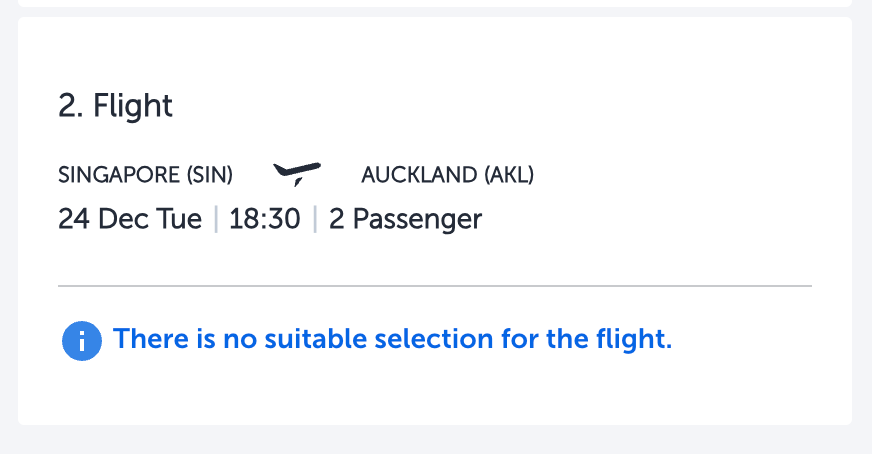Select the "2. Flight" section heading

(x=115, y=106)
